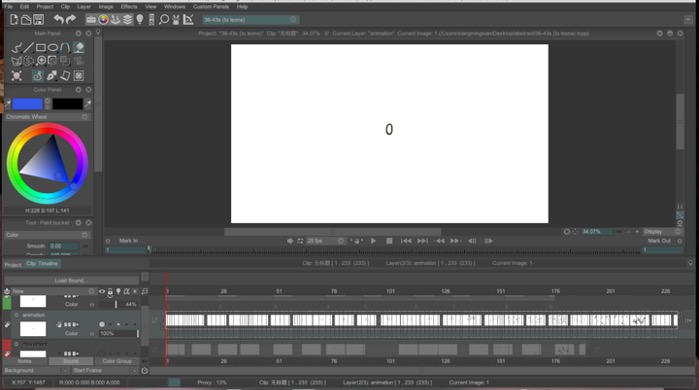The height and width of the screenshot is (390, 699).
Task: Select the Ellipse shape tool
Action: pos(53,47)
